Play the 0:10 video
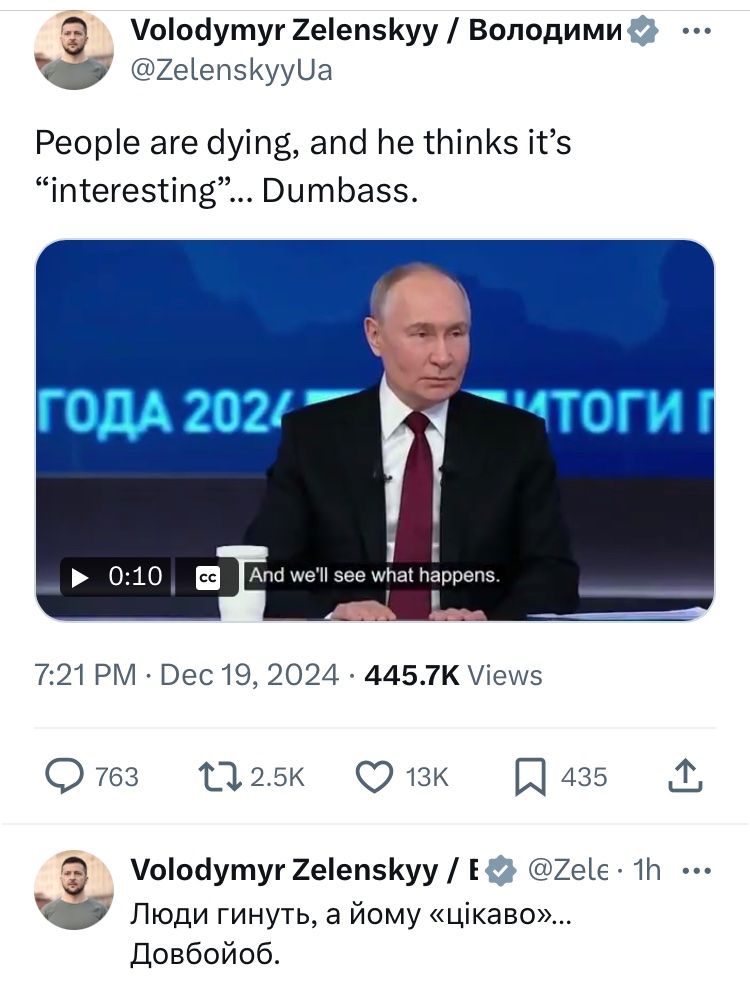Viewport: 750px width, 982px height. 116,576
